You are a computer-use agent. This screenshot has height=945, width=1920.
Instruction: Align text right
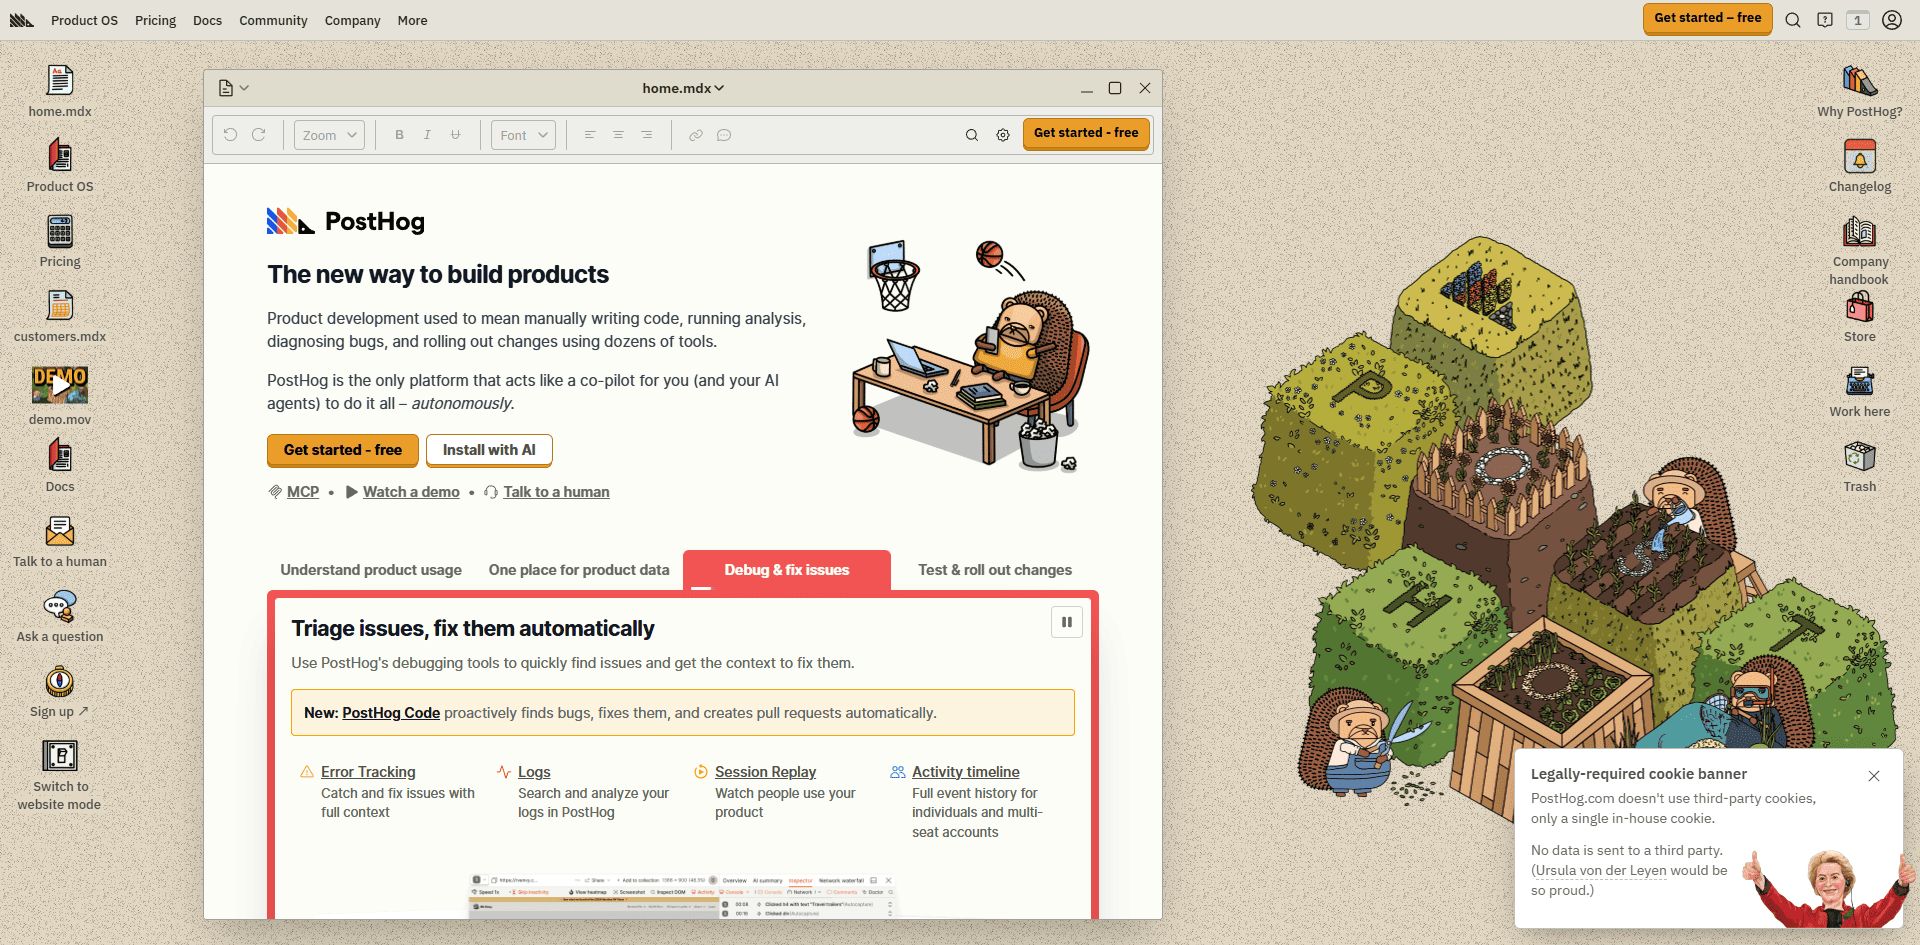click(647, 135)
